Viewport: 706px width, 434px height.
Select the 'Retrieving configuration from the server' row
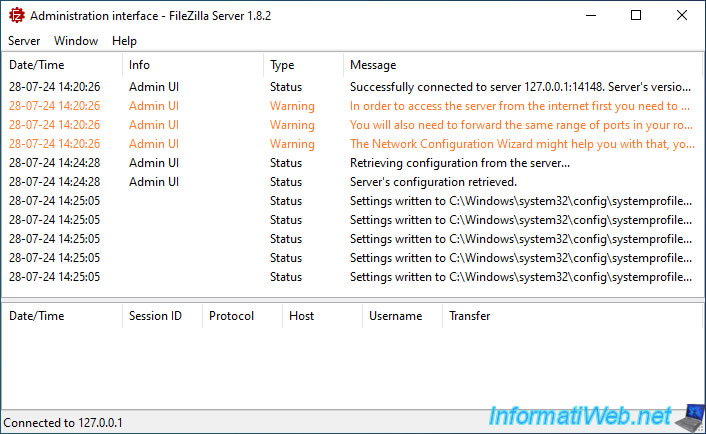tap(459, 163)
